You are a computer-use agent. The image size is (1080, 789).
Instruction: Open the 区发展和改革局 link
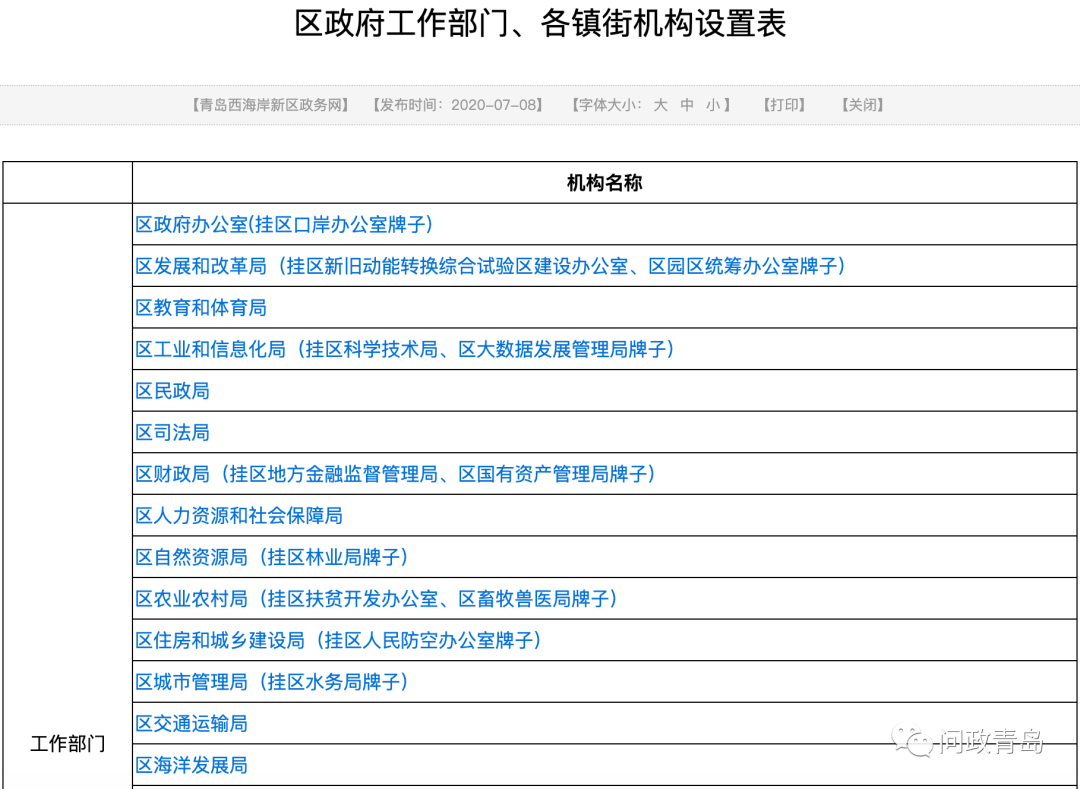click(x=490, y=266)
